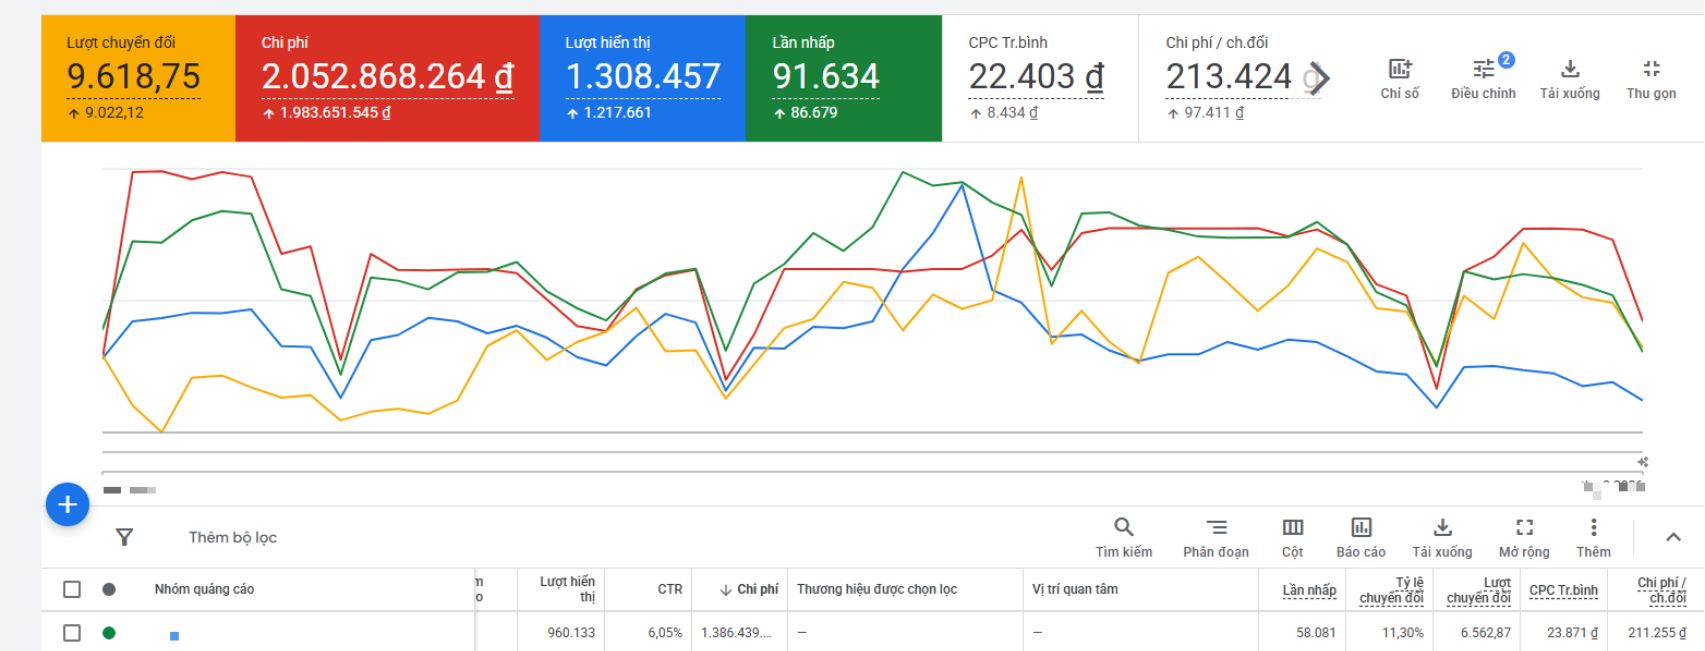The image size is (1705, 651).
Task: Click comparison value 9.022,12
Action: pyautogui.click(x=114, y=113)
